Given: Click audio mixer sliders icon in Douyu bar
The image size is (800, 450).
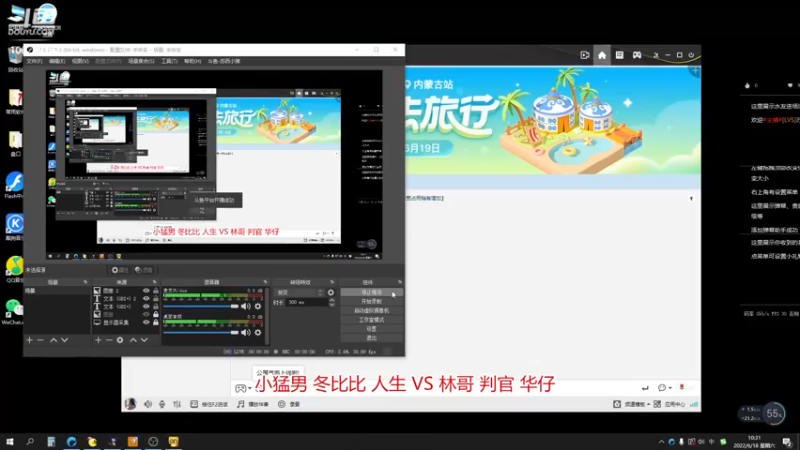Looking at the screenshot, I should (177, 404).
